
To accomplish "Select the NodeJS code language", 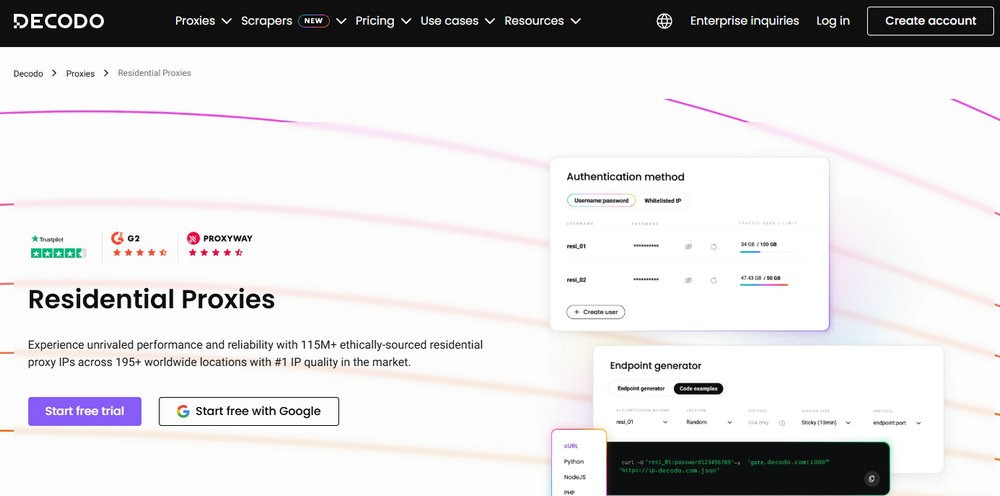I will (574, 478).
